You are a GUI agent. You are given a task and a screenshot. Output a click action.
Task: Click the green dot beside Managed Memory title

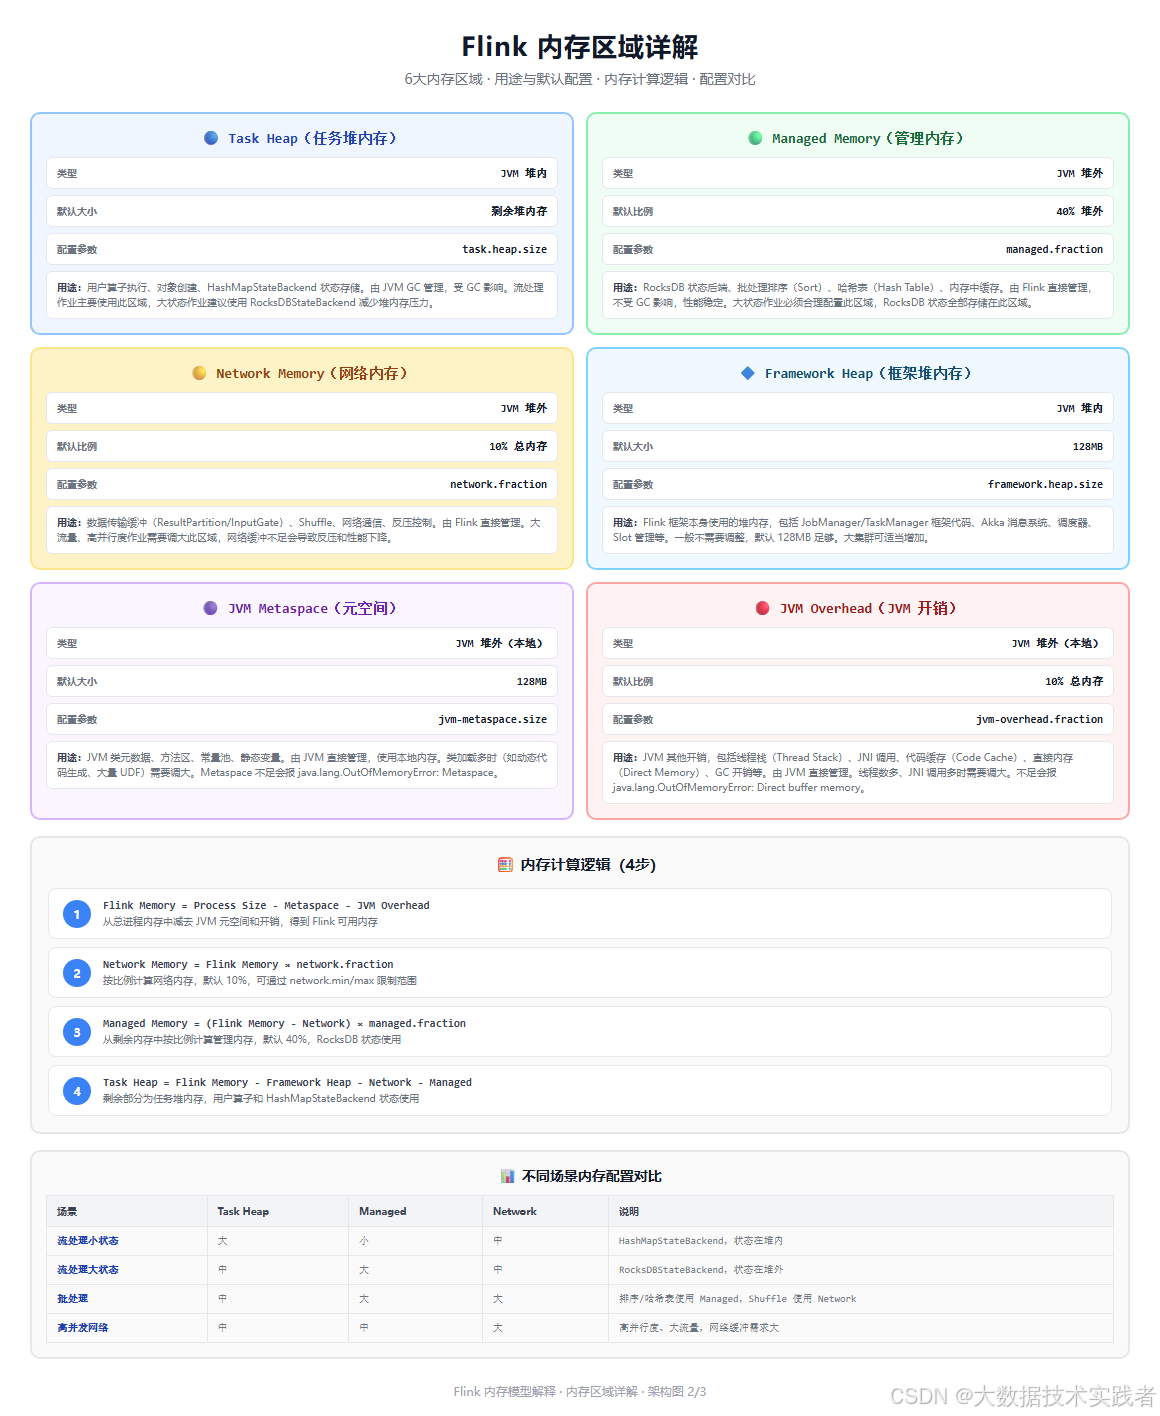pos(755,138)
